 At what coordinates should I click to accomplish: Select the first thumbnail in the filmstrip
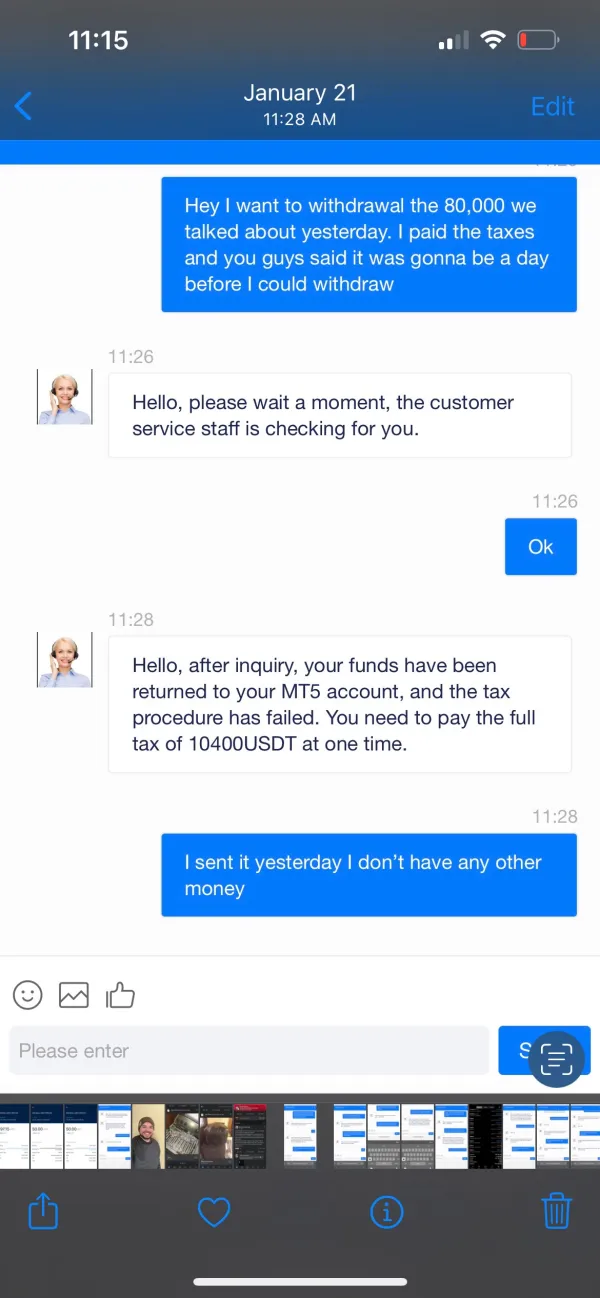pyautogui.click(x=14, y=1136)
